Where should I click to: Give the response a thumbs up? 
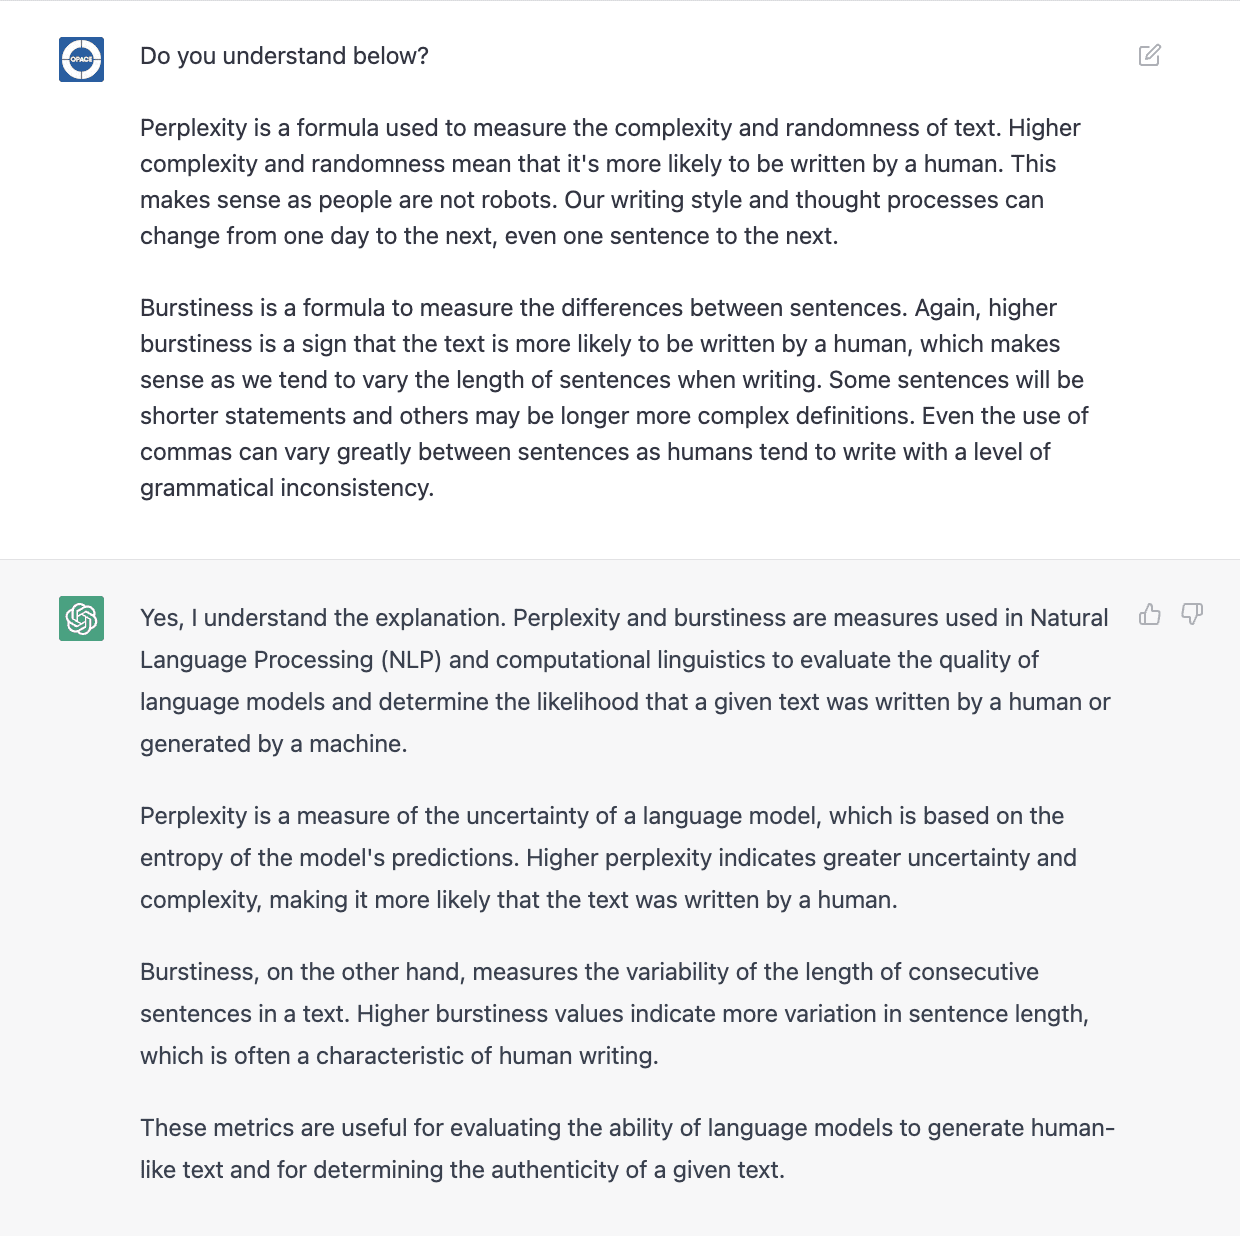click(x=1150, y=614)
